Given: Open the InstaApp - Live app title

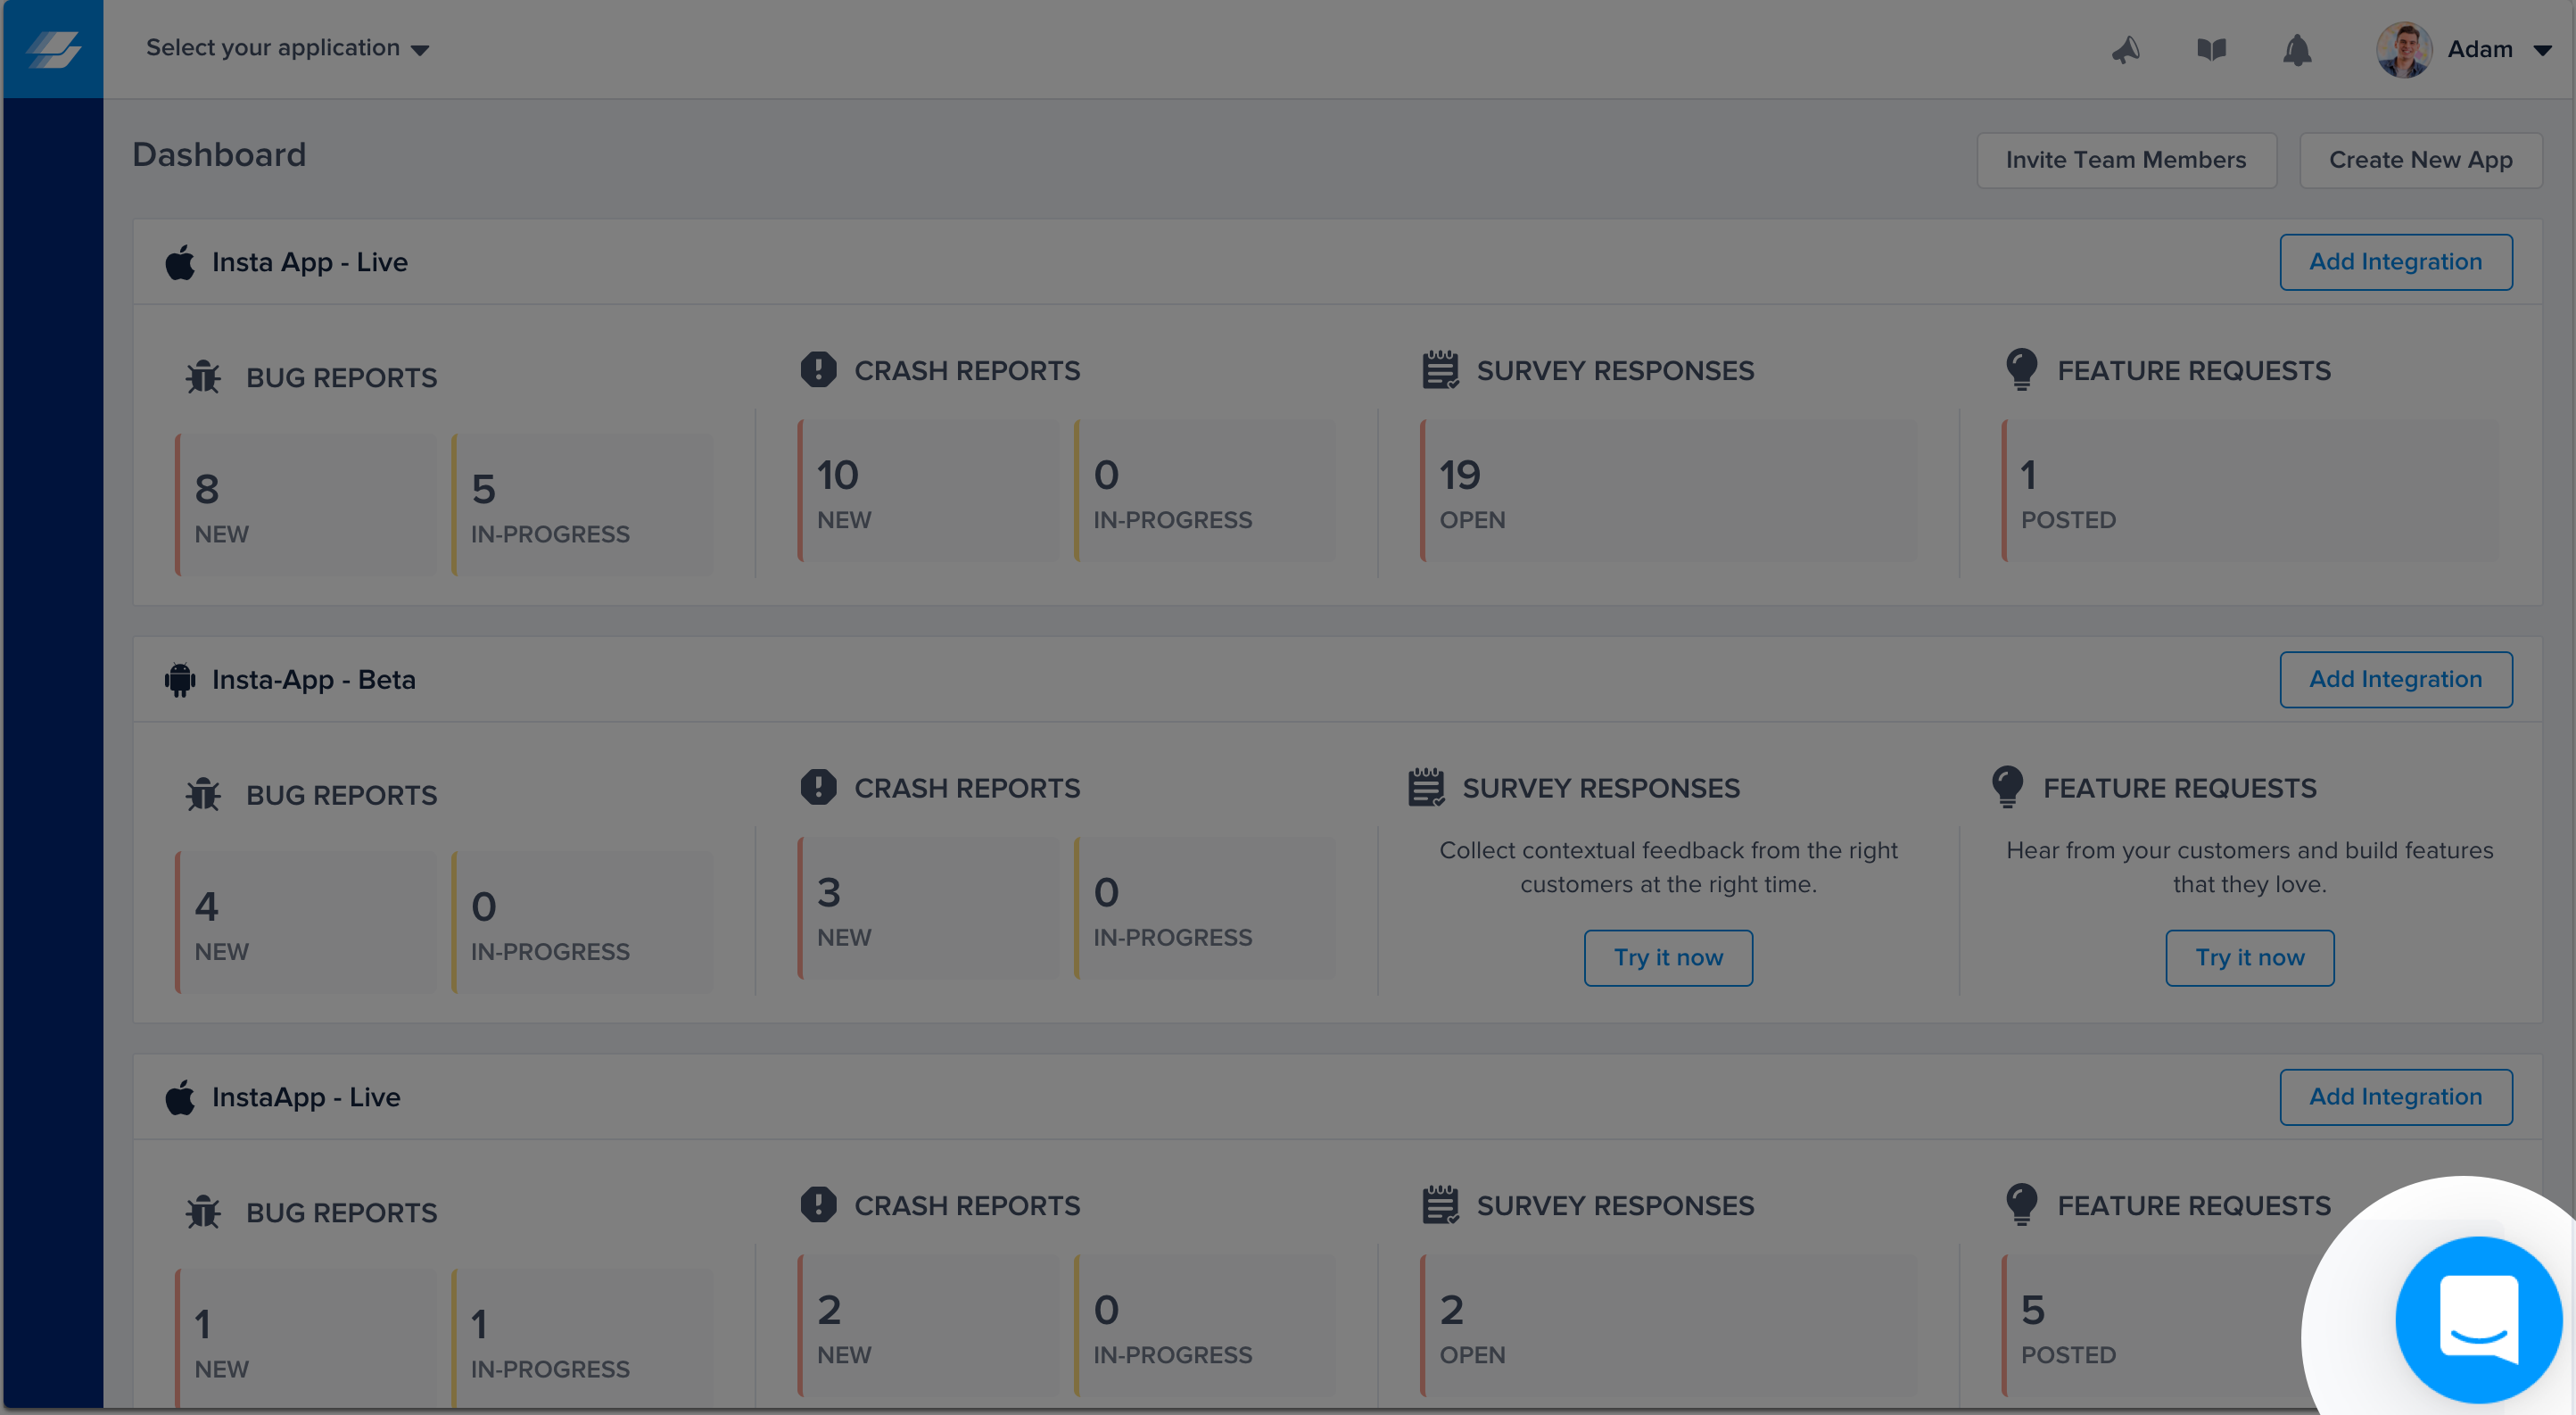Looking at the screenshot, I should pyautogui.click(x=306, y=1097).
